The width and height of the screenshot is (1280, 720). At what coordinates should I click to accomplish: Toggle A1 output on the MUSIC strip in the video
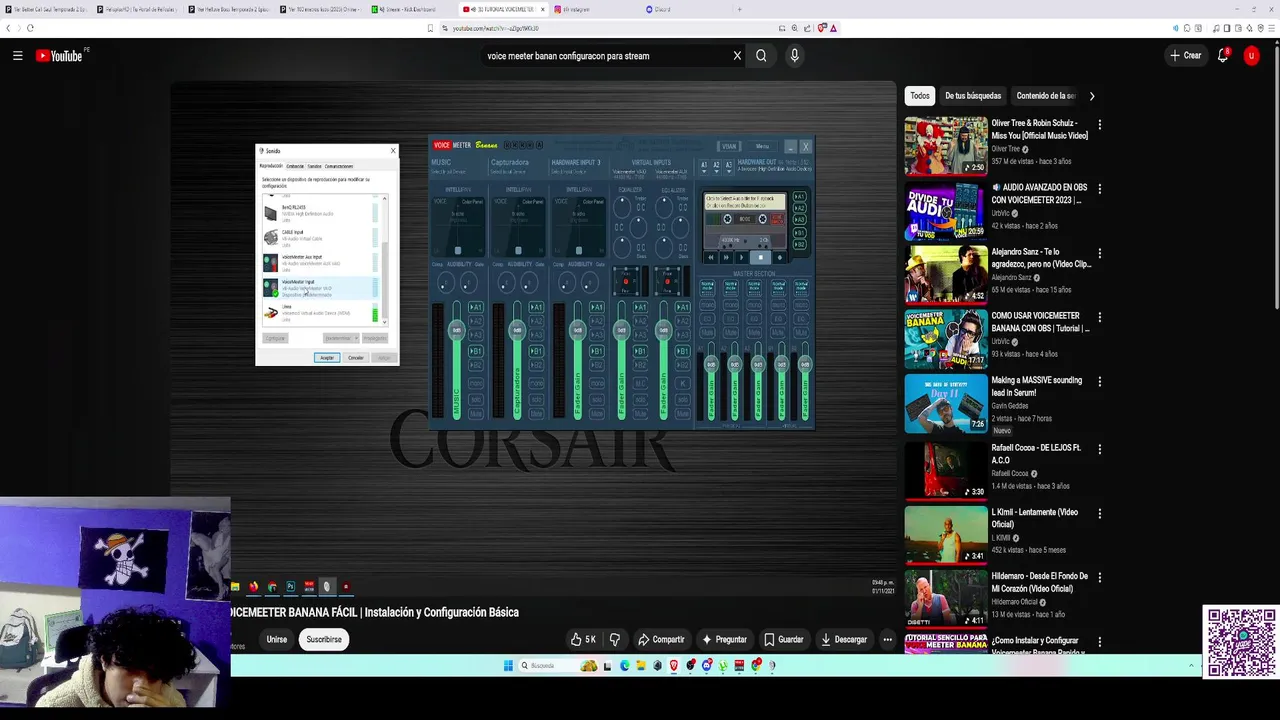476,307
